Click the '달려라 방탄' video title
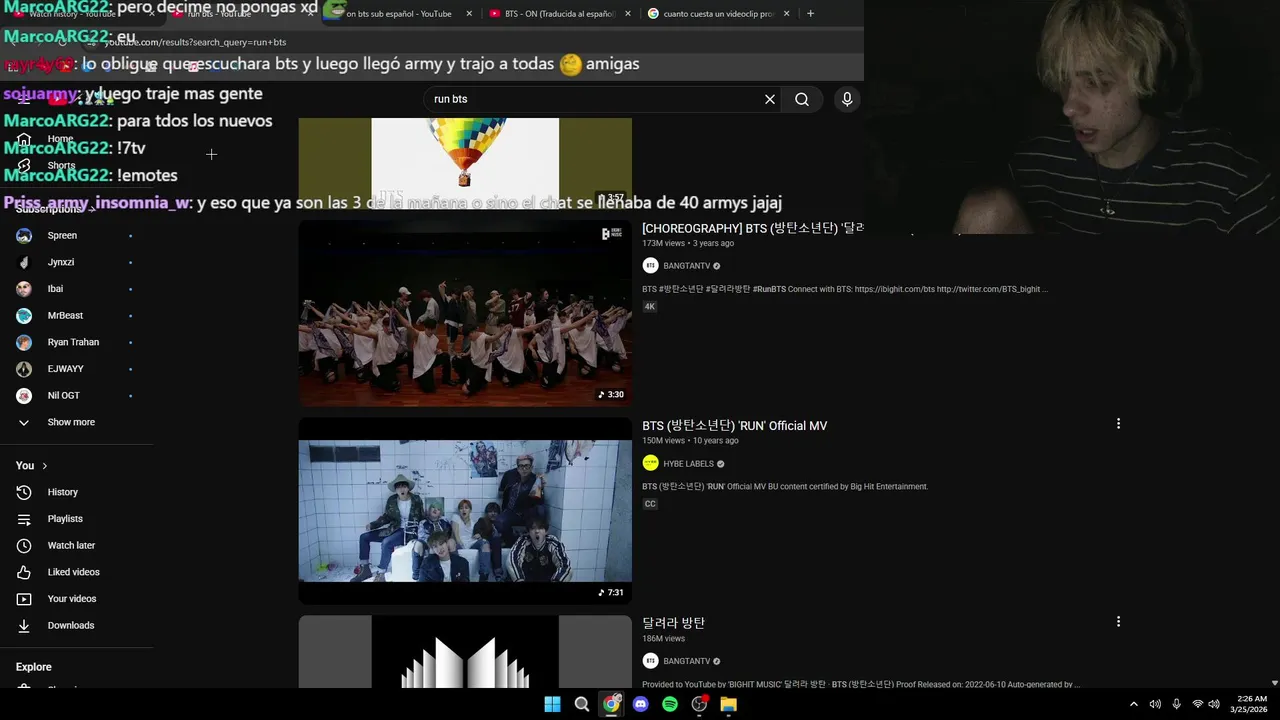The height and width of the screenshot is (720, 1280). click(x=673, y=623)
